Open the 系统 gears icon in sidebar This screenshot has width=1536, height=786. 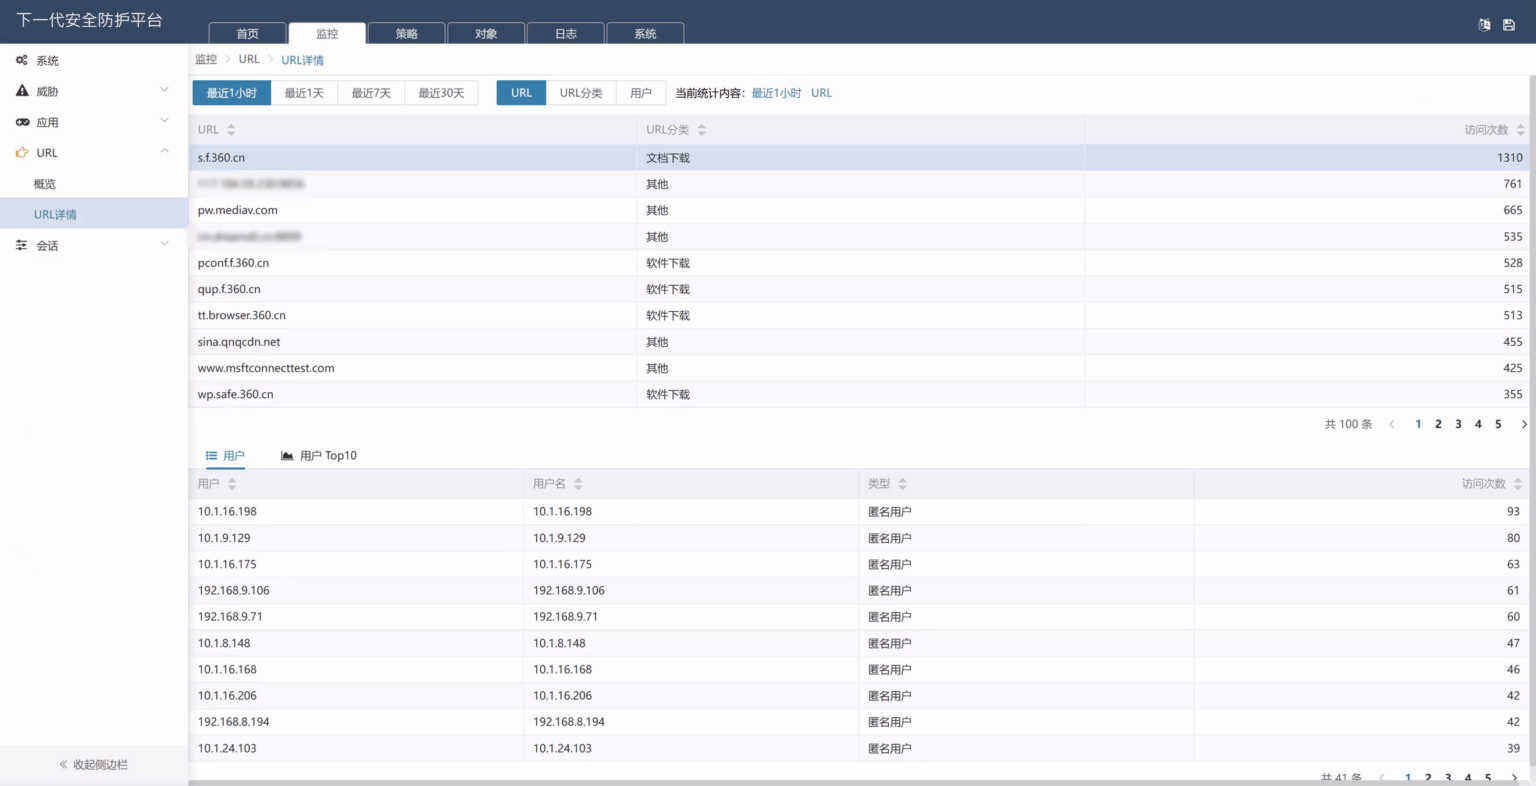coord(22,61)
